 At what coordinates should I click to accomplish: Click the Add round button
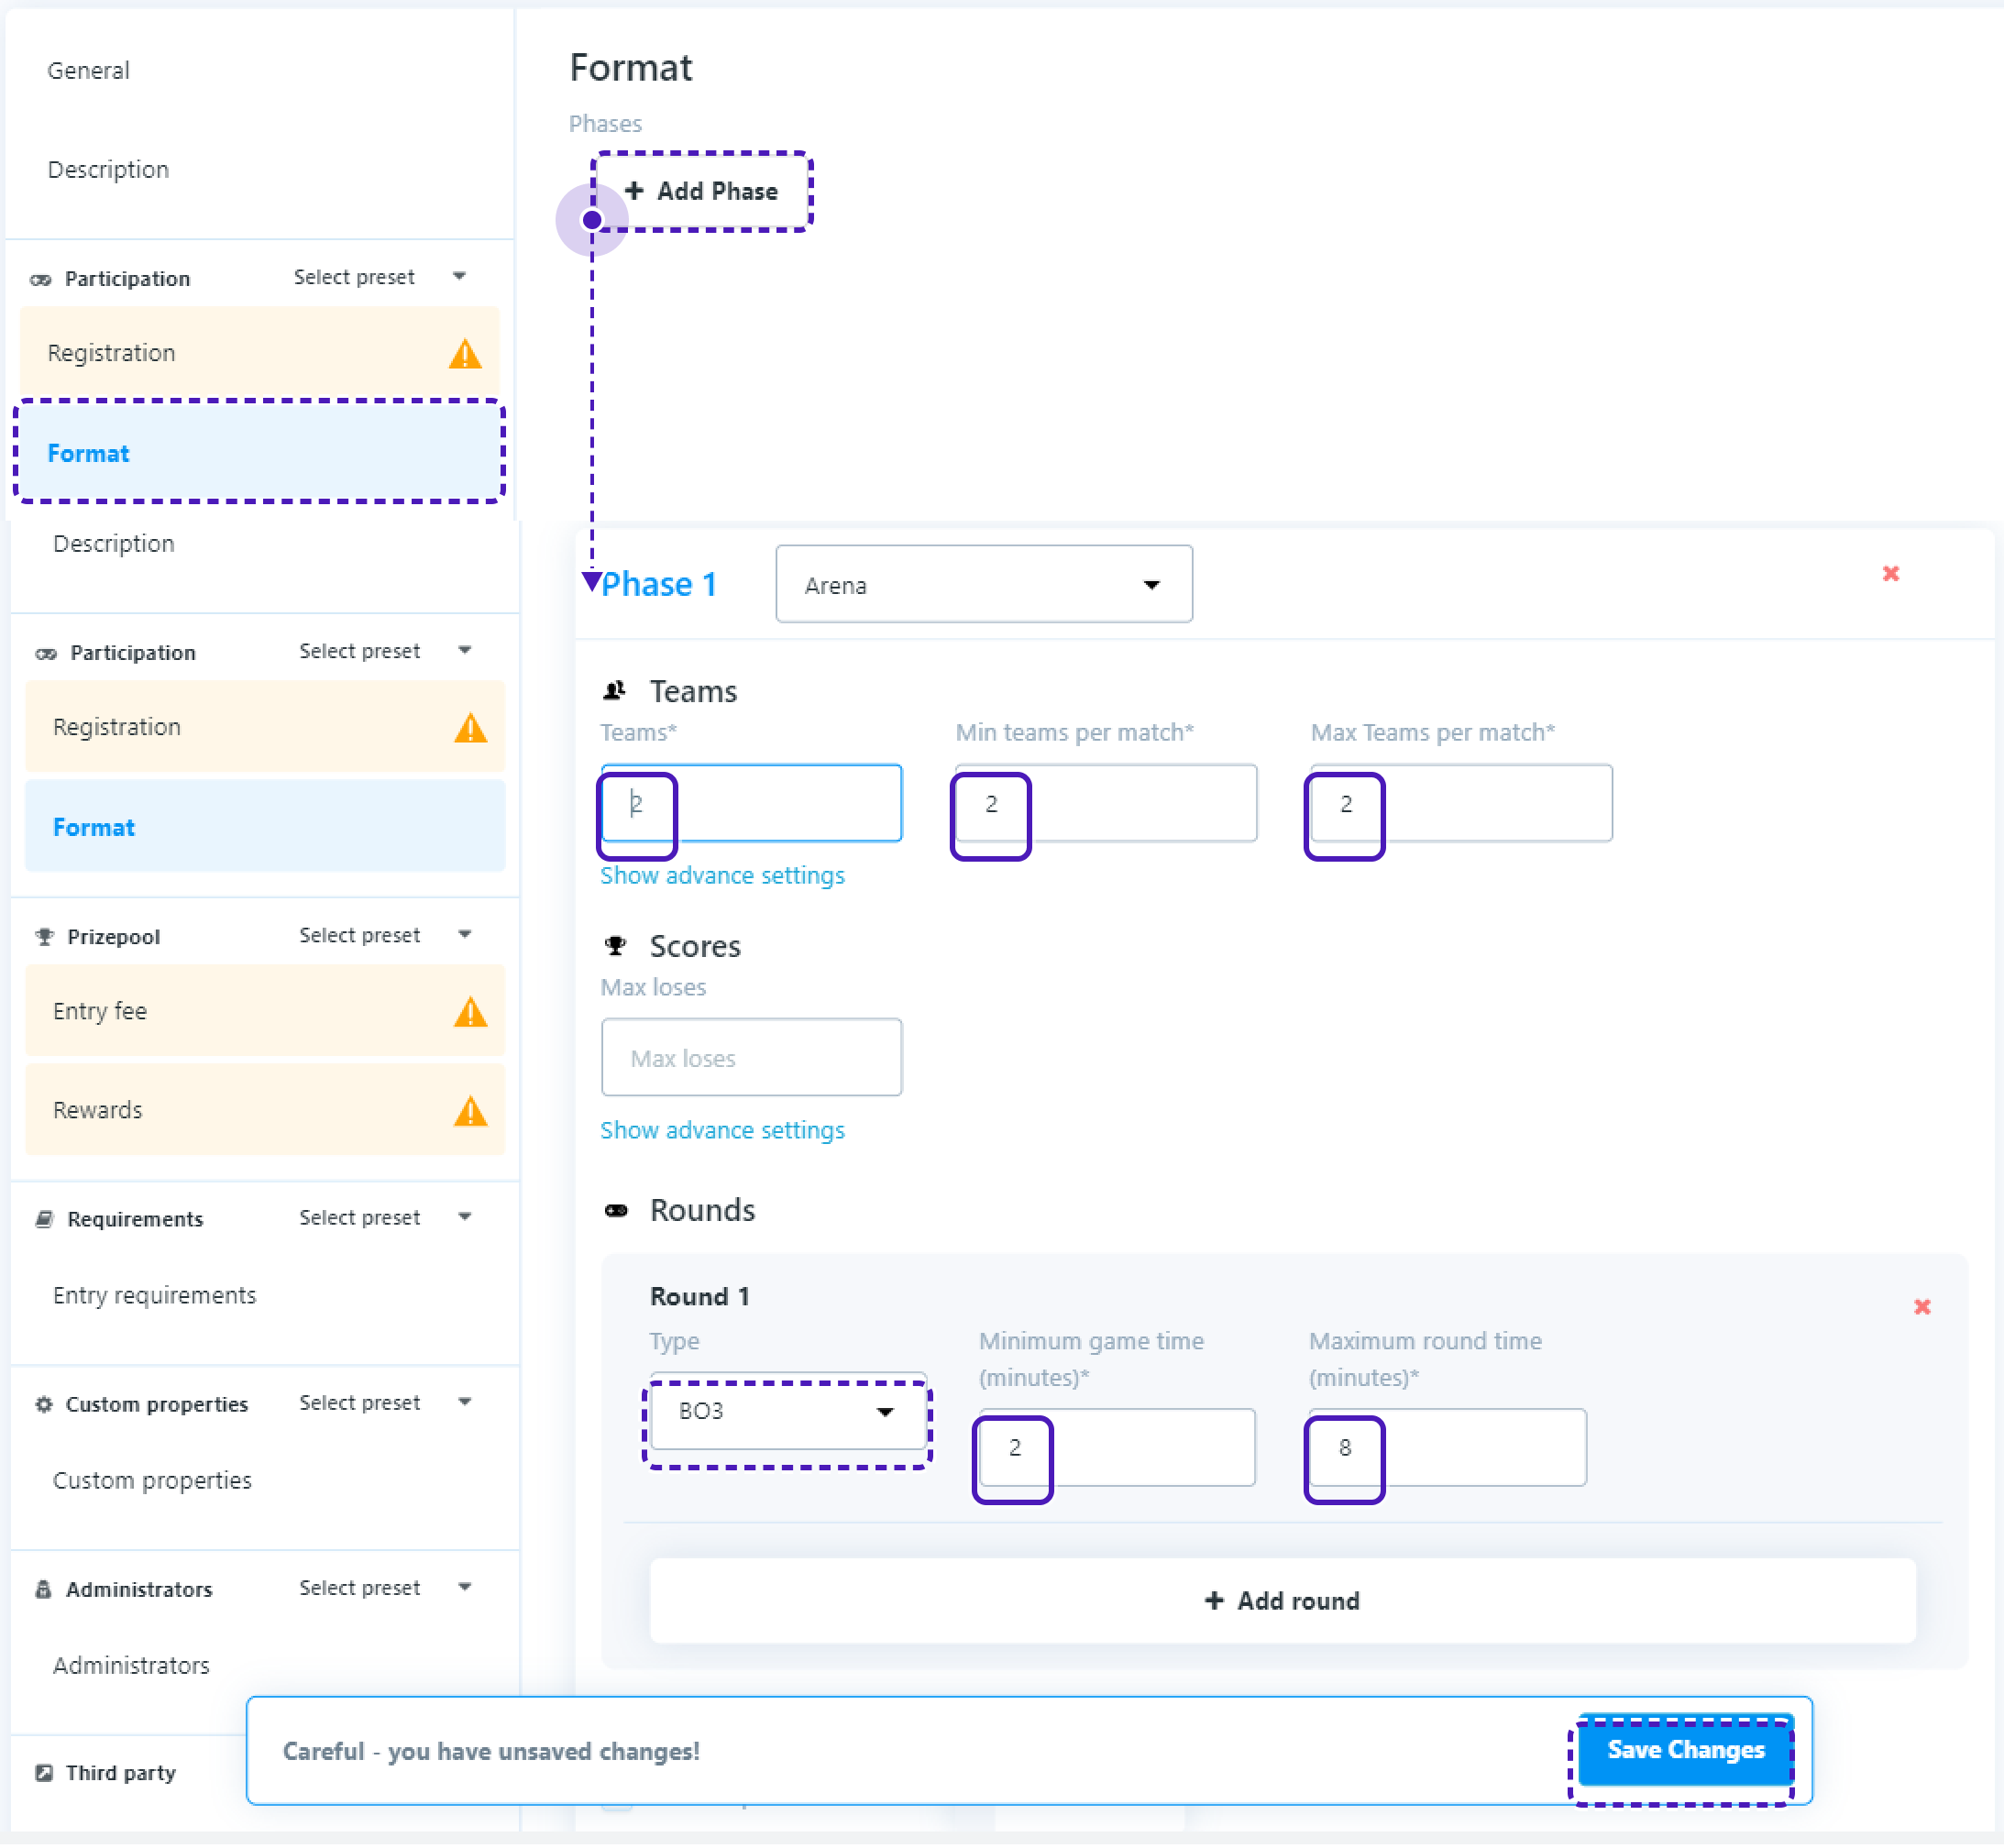[1282, 1601]
